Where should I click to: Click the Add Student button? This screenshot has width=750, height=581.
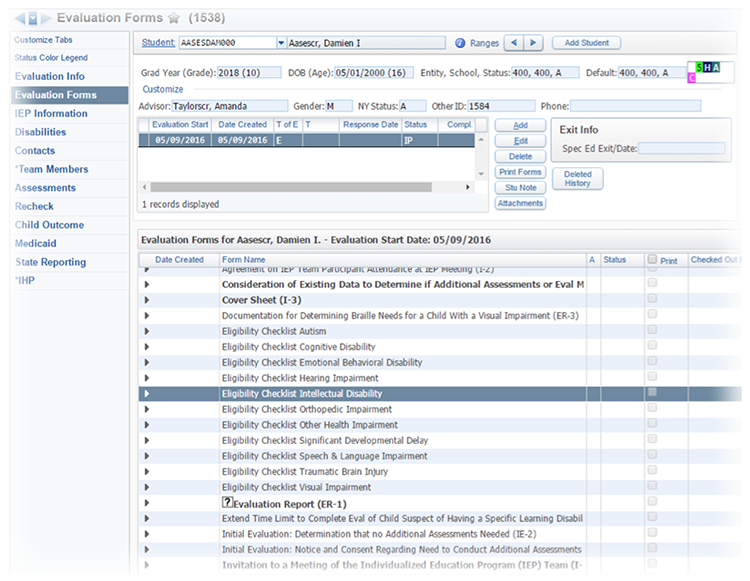[586, 43]
